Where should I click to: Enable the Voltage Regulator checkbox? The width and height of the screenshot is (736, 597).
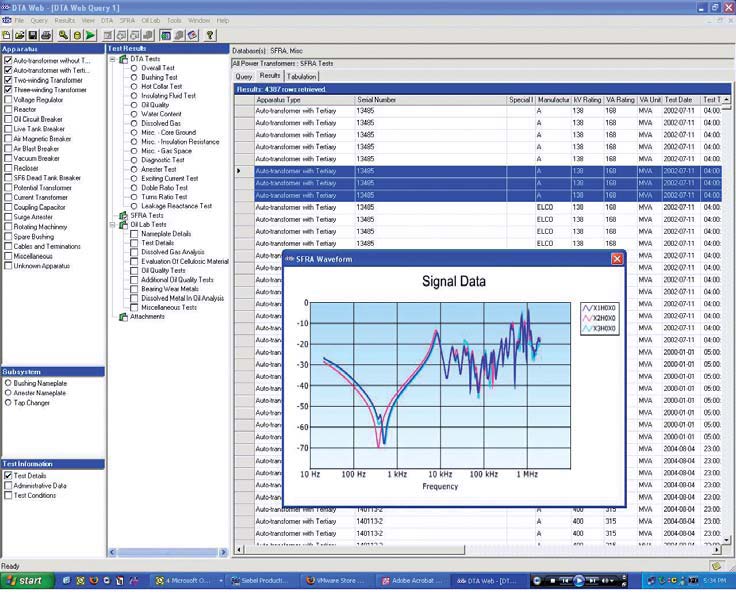coord(8,100)
